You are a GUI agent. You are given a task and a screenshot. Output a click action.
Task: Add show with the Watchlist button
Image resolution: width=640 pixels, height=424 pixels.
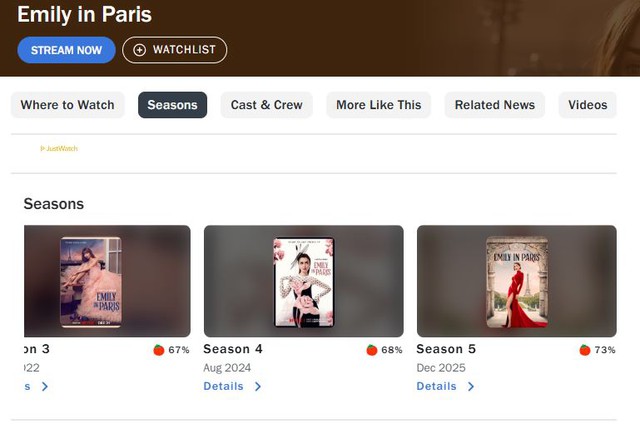175,50
